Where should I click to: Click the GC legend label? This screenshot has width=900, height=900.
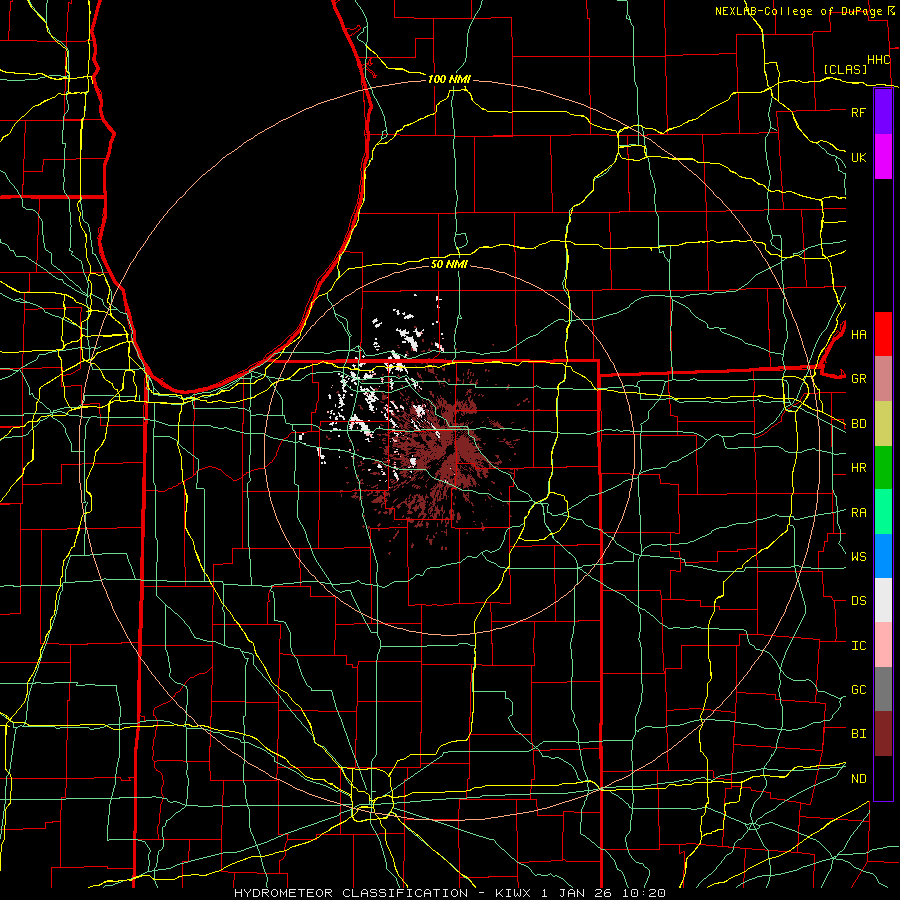pyautogui.click(x=858, y=690)
